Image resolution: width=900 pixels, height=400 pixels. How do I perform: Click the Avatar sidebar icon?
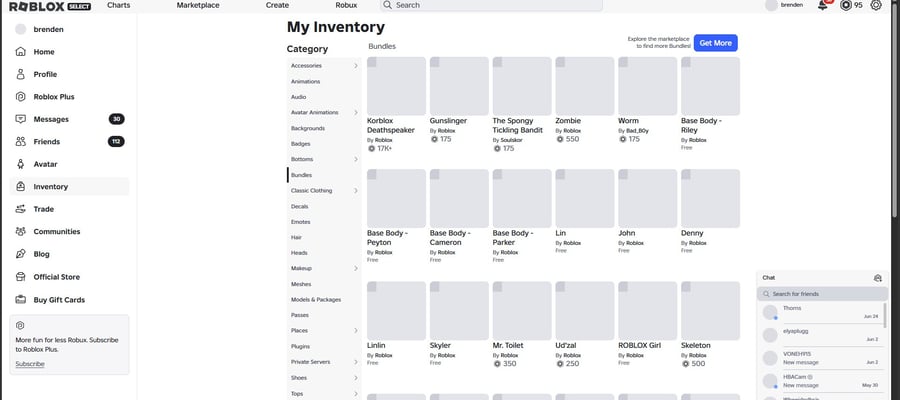(x=21, y=164)
